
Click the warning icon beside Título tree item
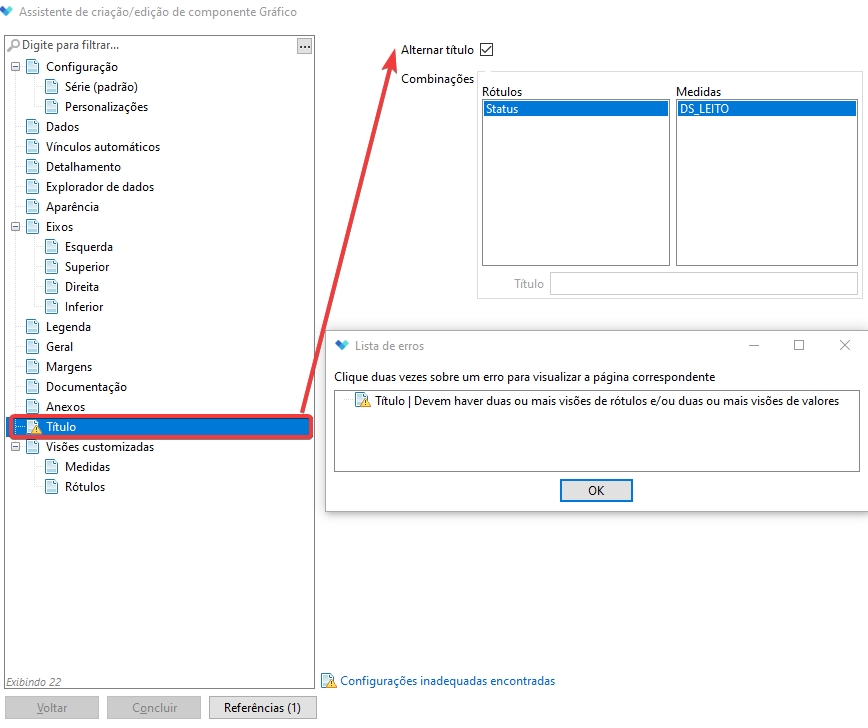33,427
